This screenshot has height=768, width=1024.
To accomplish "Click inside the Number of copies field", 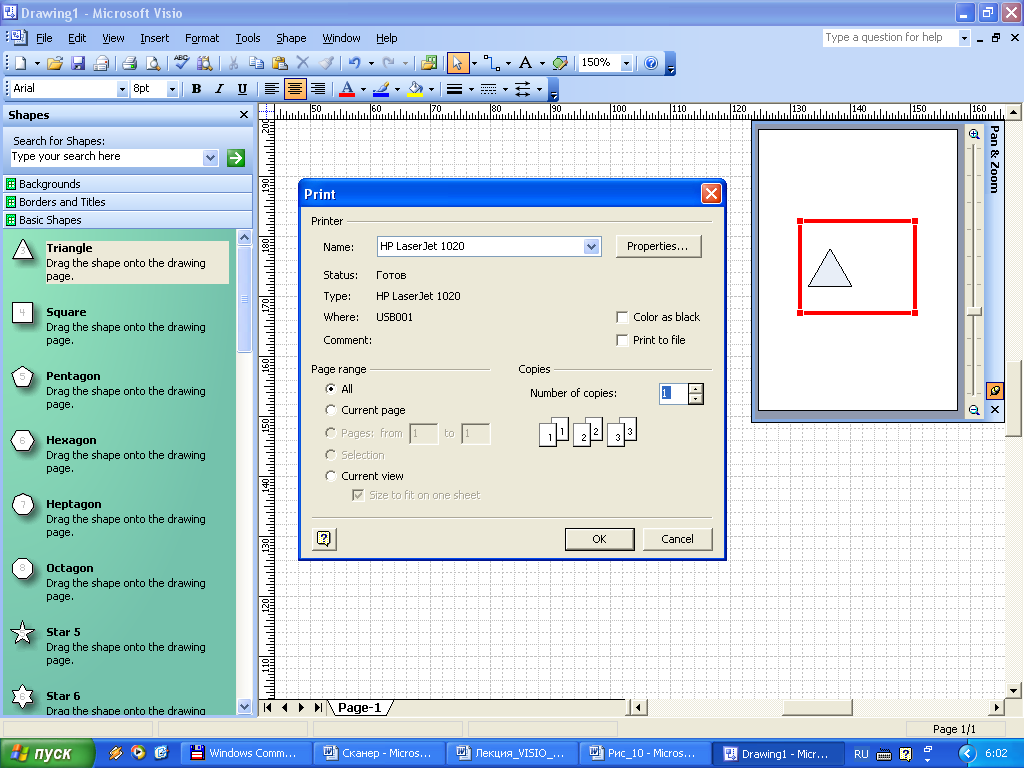I will tap(672, 394).
